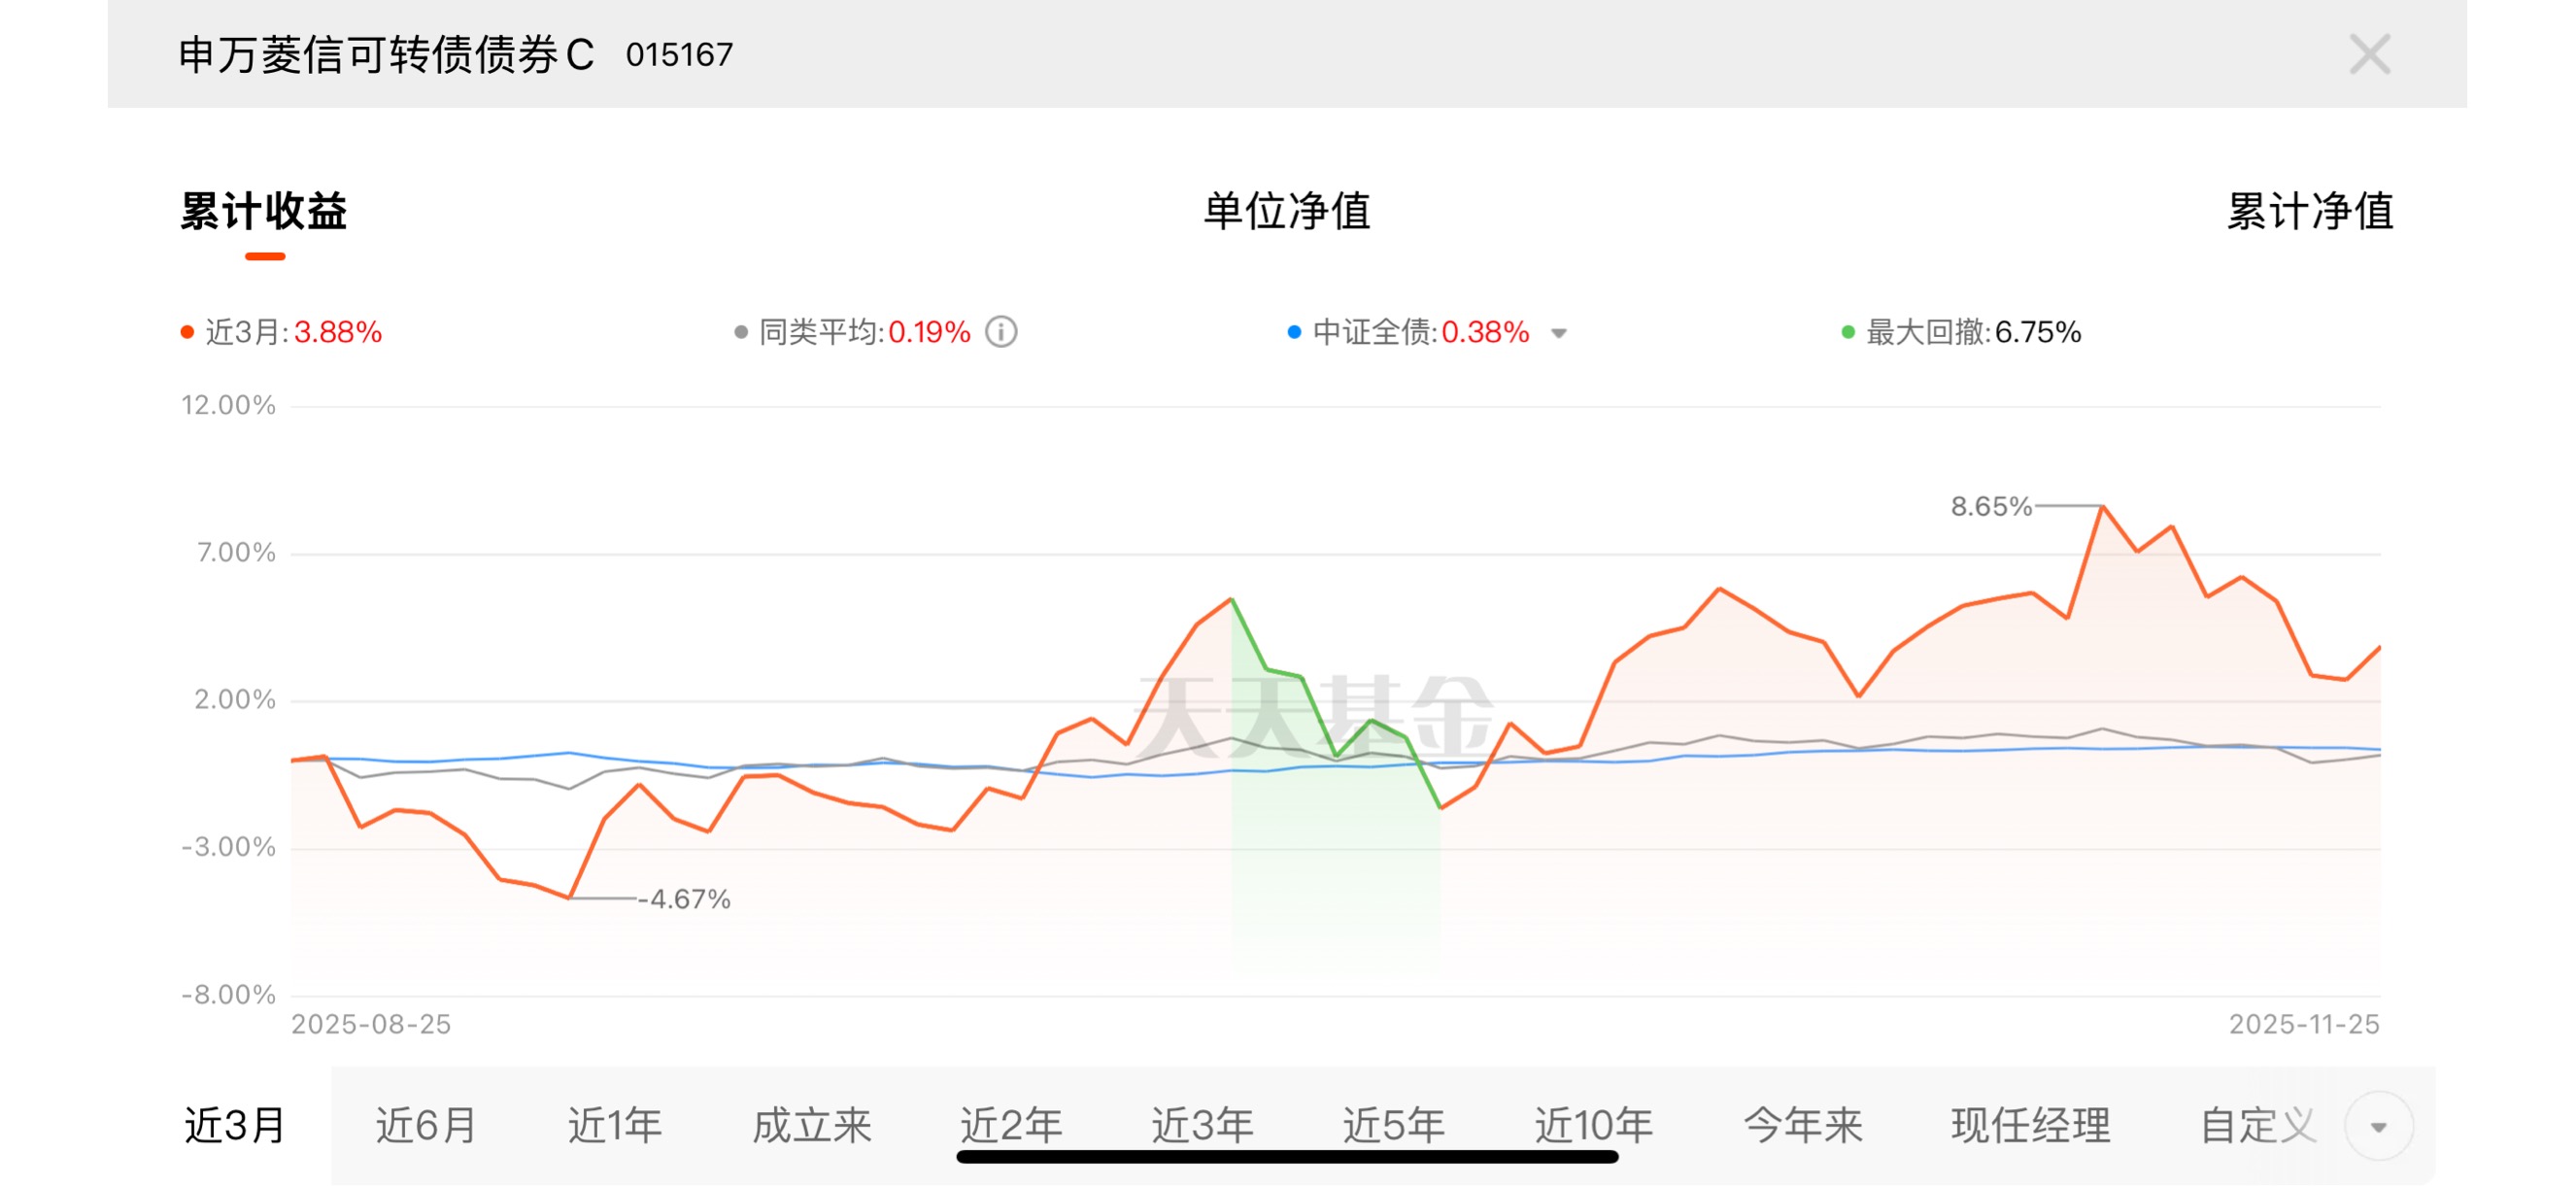Toggle the green 最大回撤 legend dot
The width and height of the screenshot is (2576, 1186).
[1848, 332]
